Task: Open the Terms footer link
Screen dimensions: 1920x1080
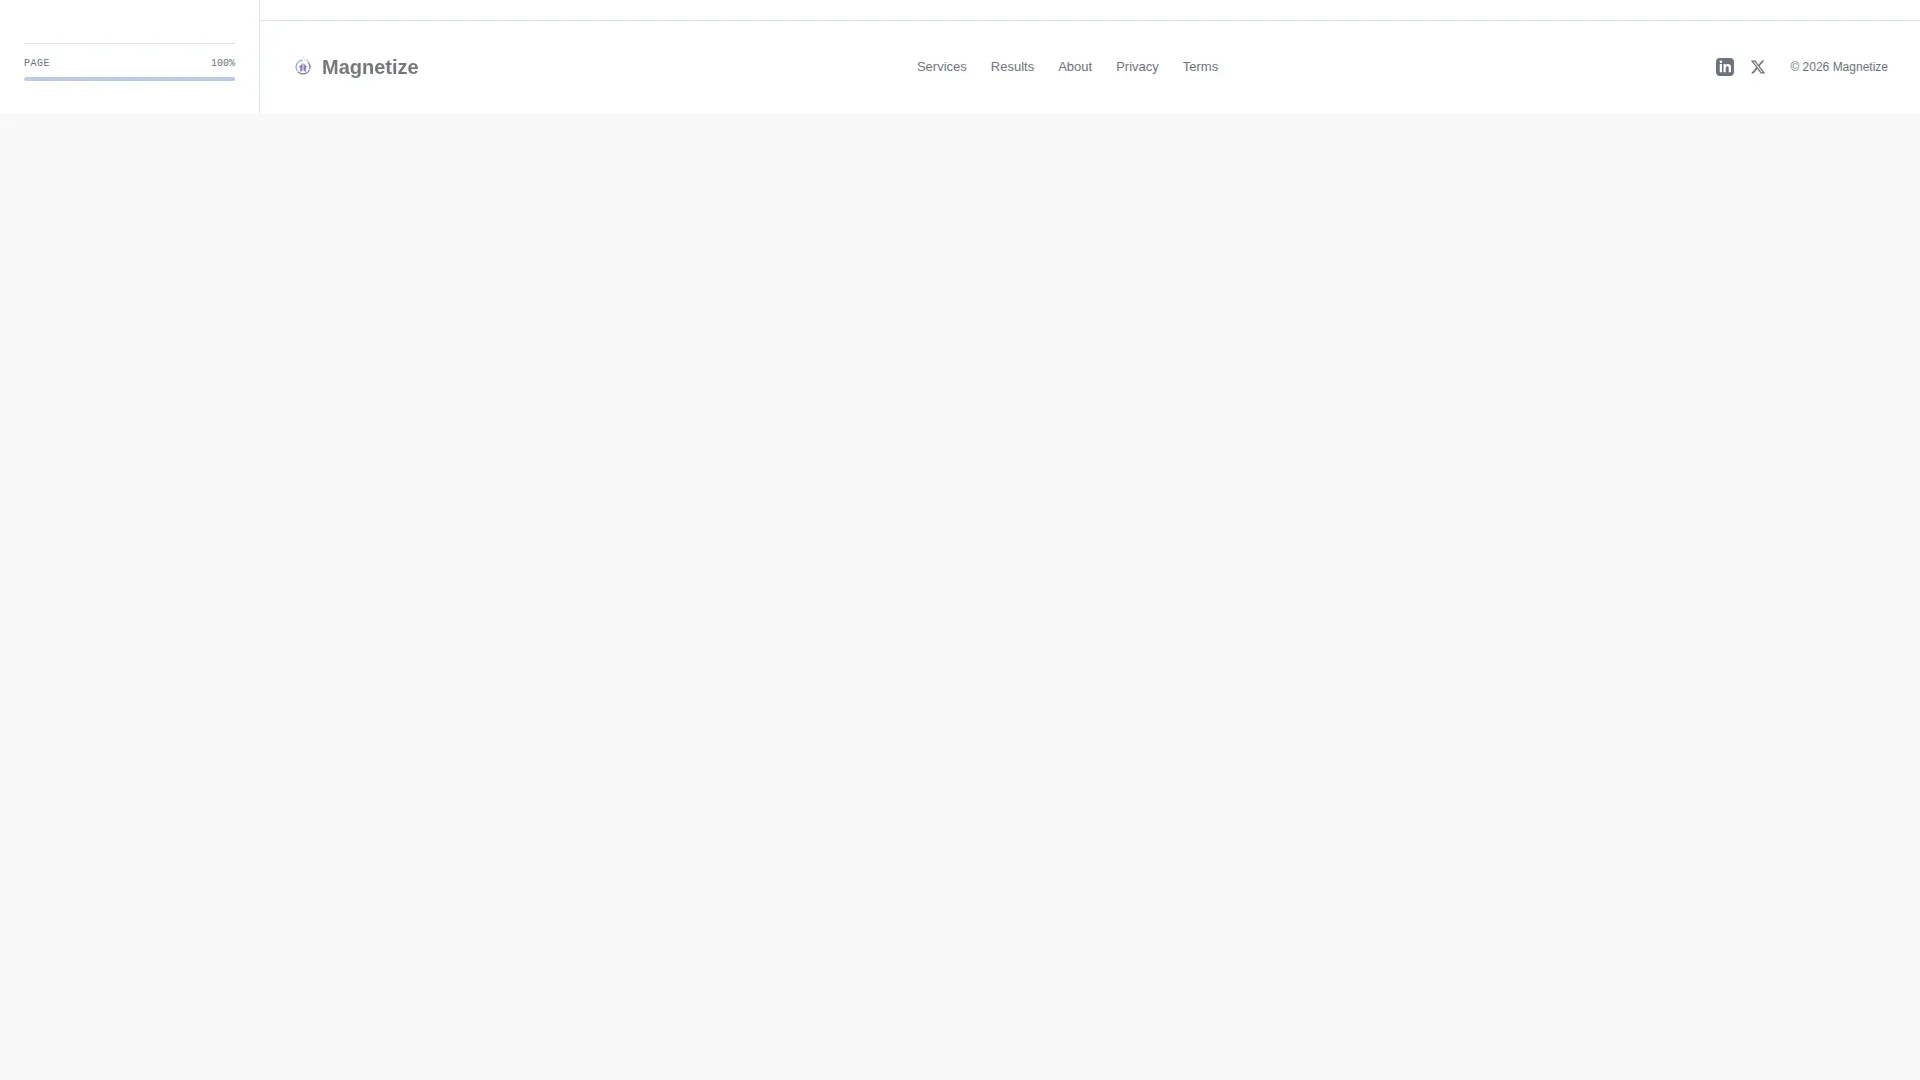Action: [x=1200, y=67]
